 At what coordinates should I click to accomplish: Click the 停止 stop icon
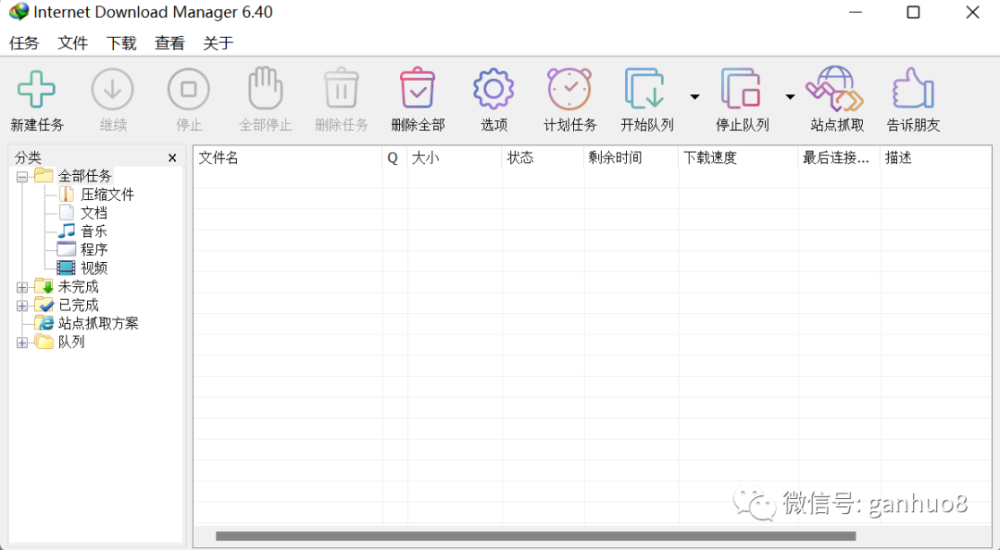coord(188,89)
